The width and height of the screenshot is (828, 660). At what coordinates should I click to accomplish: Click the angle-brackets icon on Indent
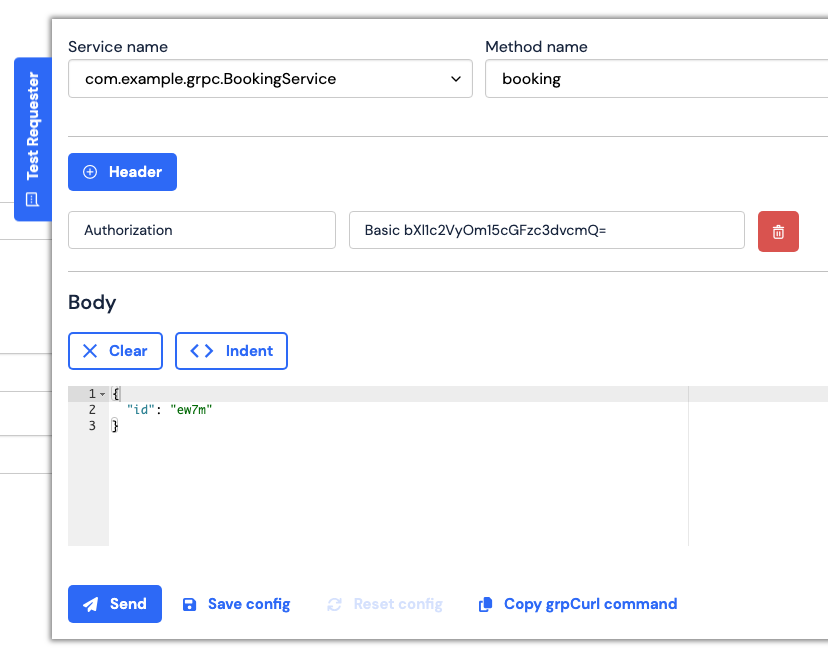tap(203, 350)
